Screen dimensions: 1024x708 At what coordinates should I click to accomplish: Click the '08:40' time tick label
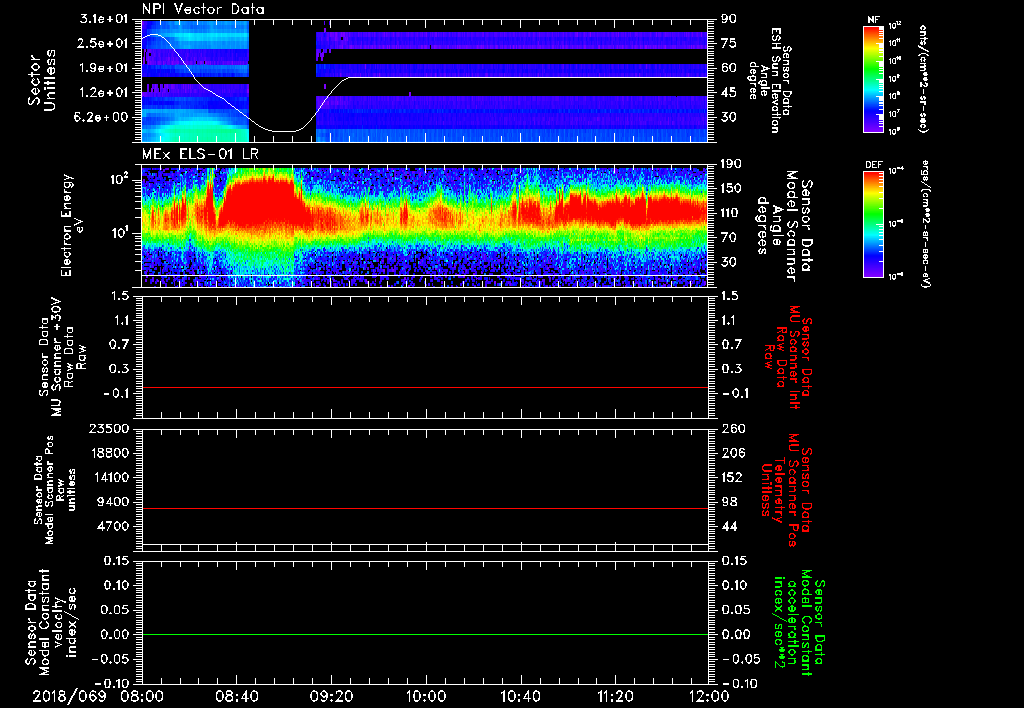tap(237, 696)
